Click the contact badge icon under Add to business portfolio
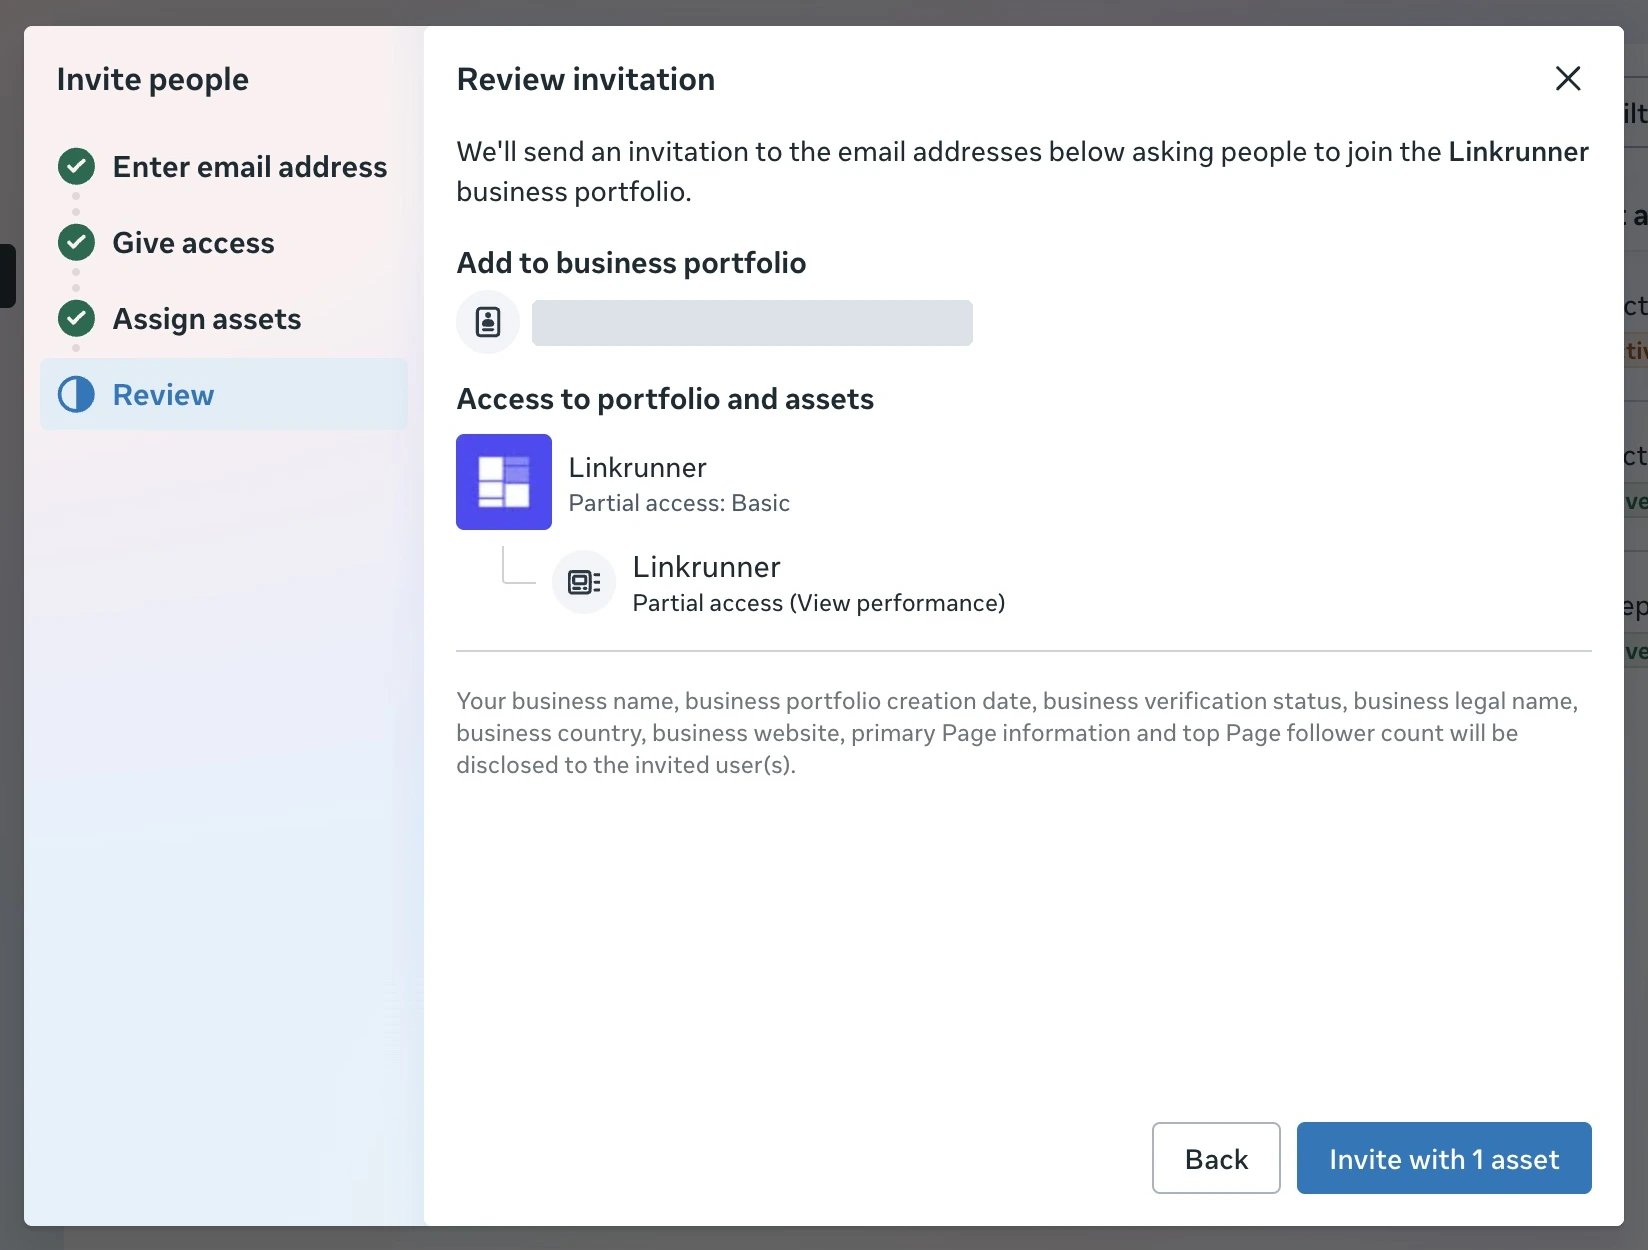 click(x=488, y=322)
